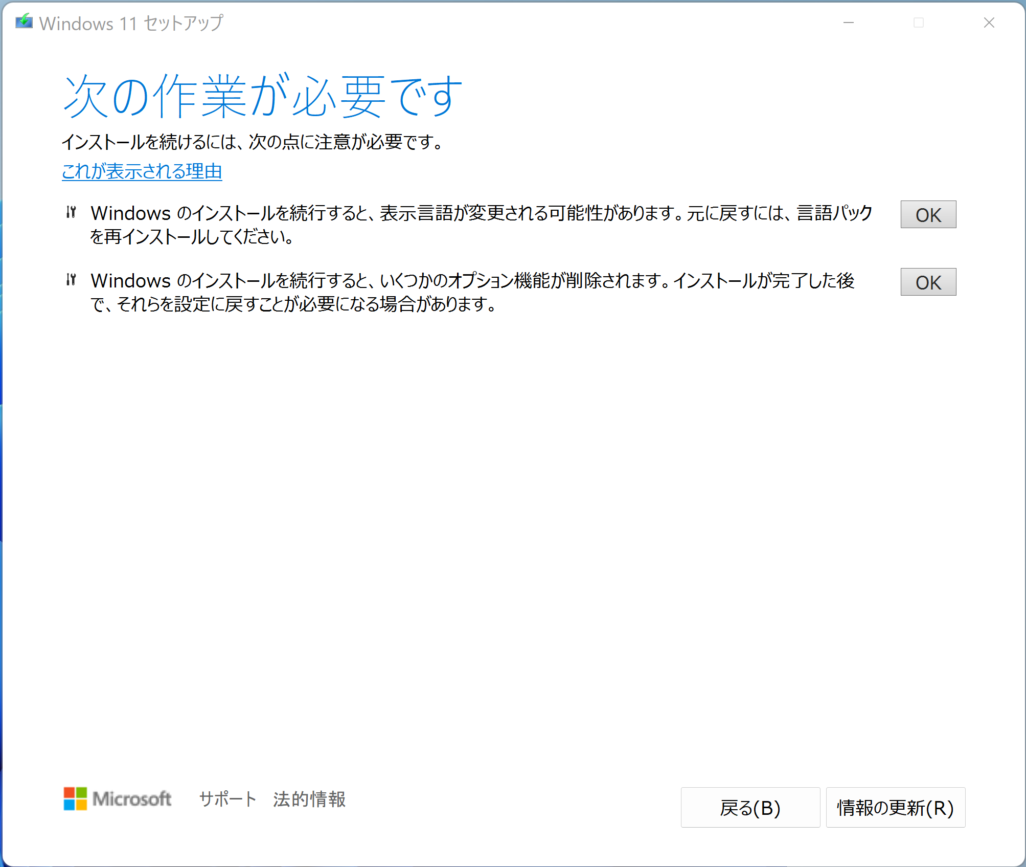Click the warning icon beside the optional features notice
The image size is (1026, 867).
click(x=71, y=279)
